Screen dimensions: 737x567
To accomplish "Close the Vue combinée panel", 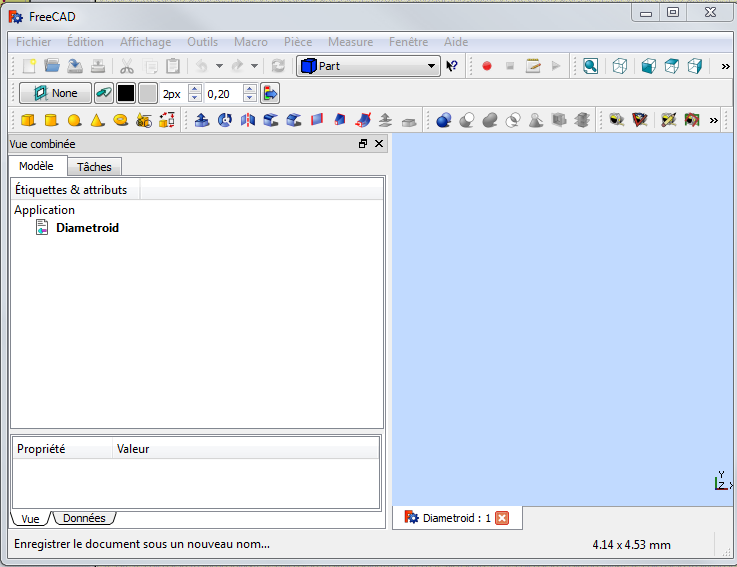I will coord(379,144).
